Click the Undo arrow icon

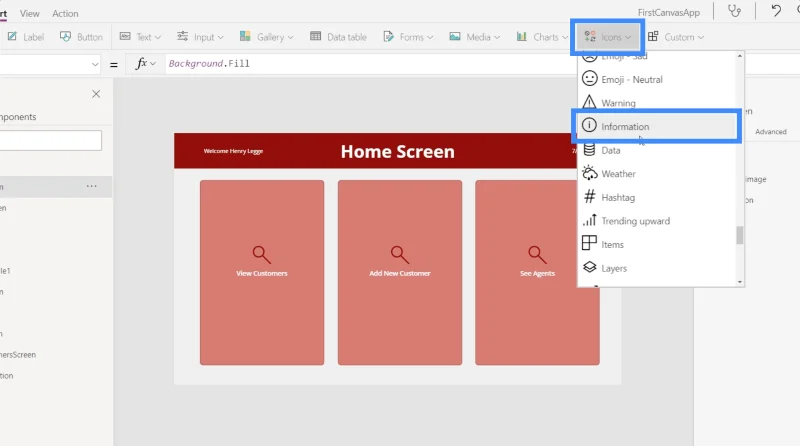point(776,10)
